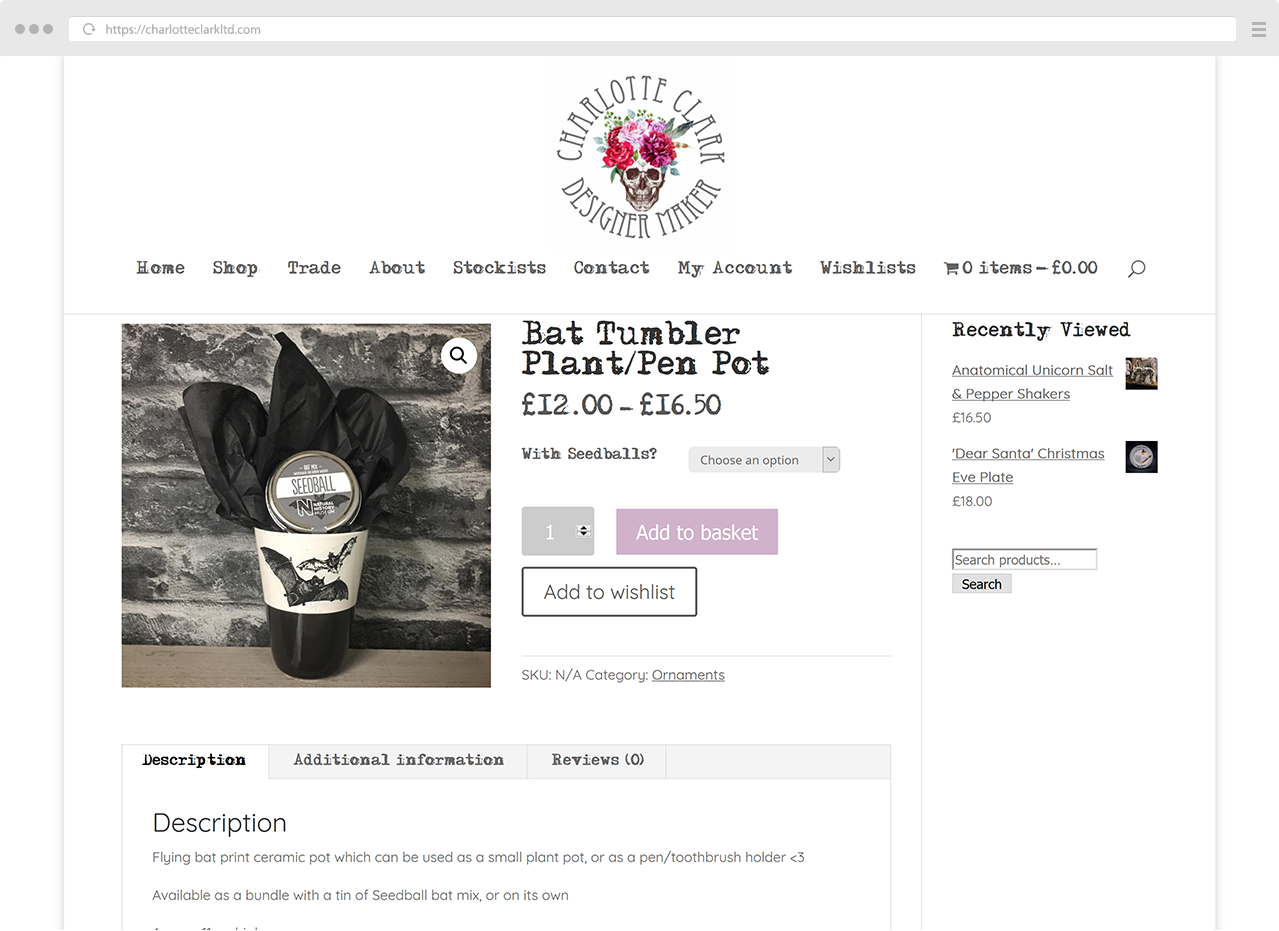Click the Add to basket button
This screenshot has height=931, width=1279.
tap(697, 532)
